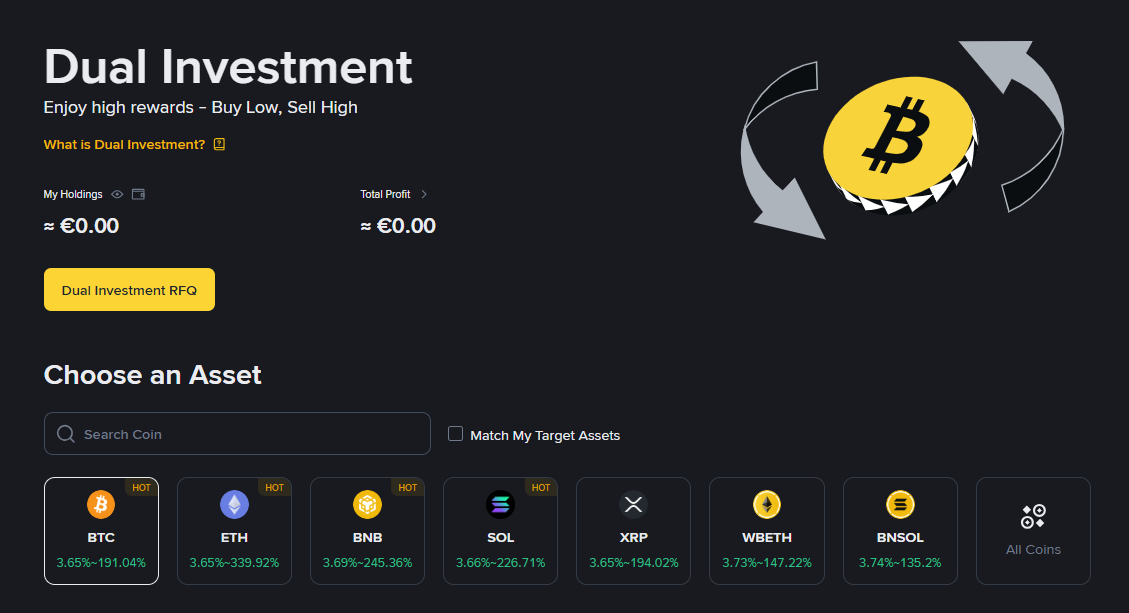
Task: Select the ETH coin icon
Action: click(234, 505)
